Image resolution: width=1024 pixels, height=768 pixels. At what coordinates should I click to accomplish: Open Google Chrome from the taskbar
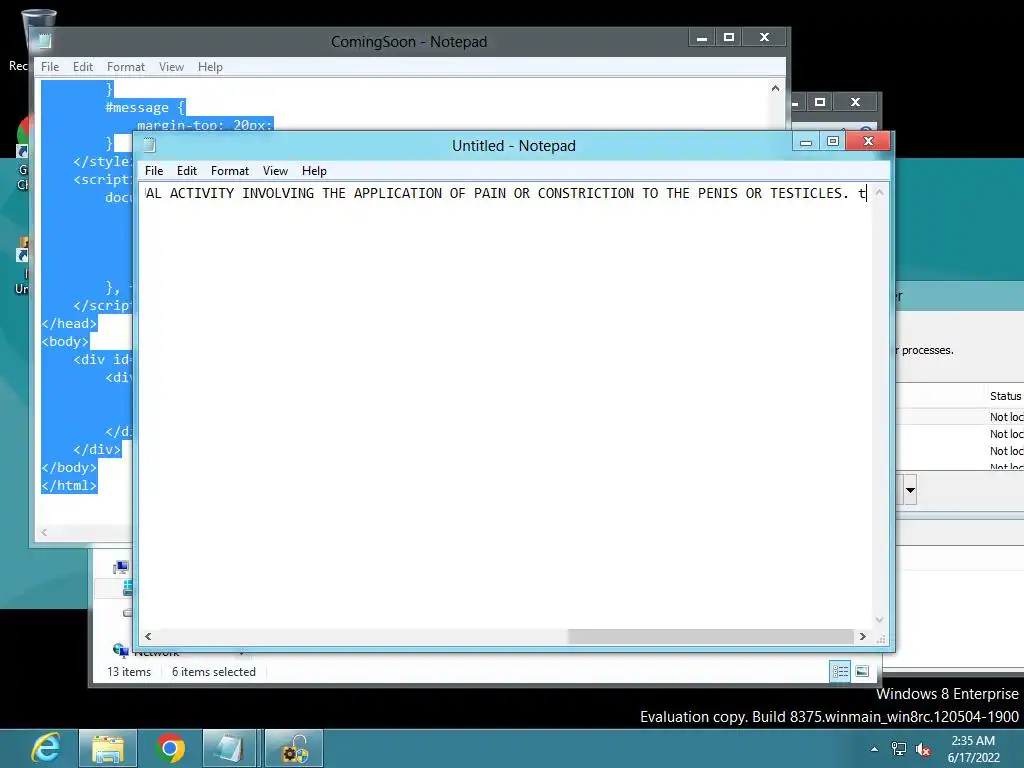click(x=170, y=748)
